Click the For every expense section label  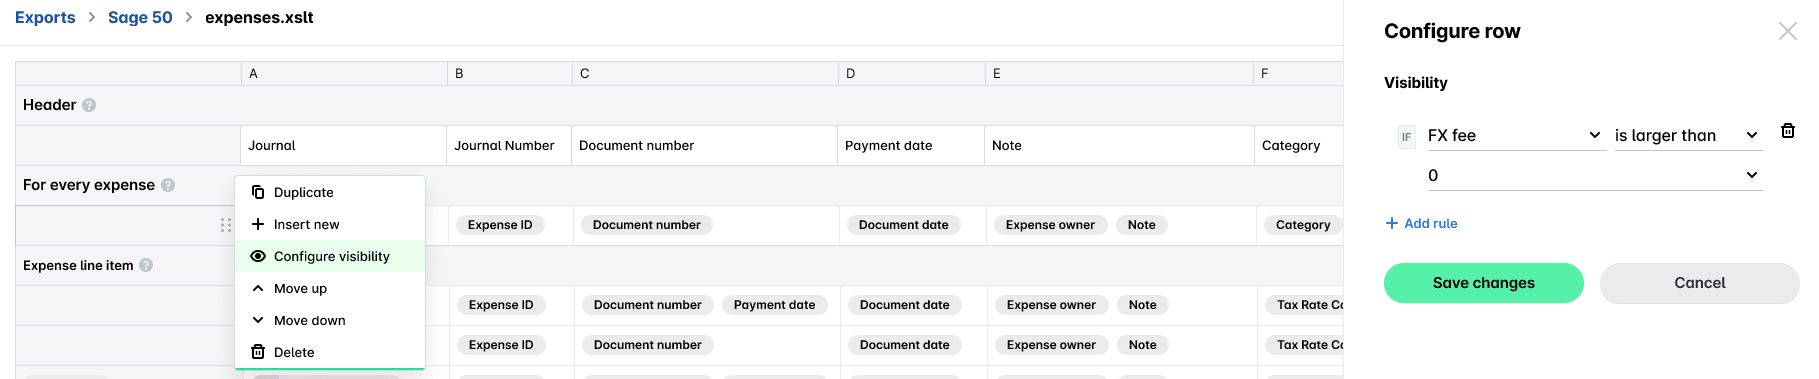[89, 185]
